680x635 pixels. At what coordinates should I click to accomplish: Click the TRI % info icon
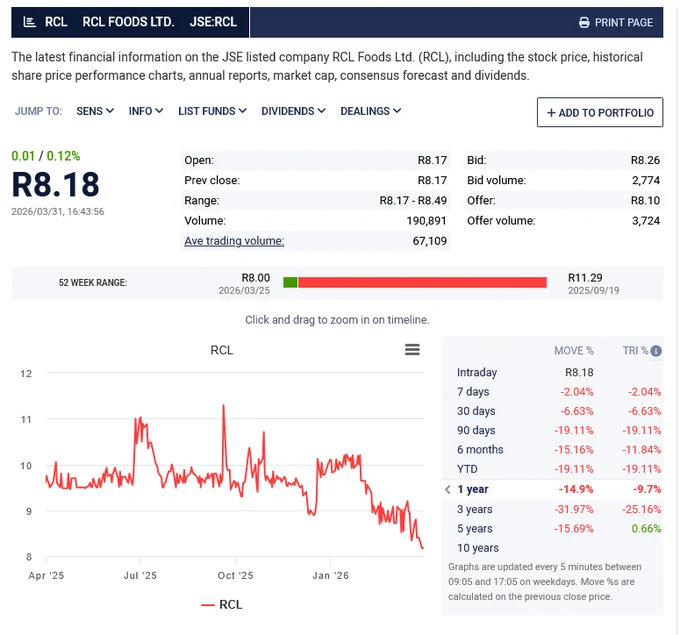click(656, 351)
